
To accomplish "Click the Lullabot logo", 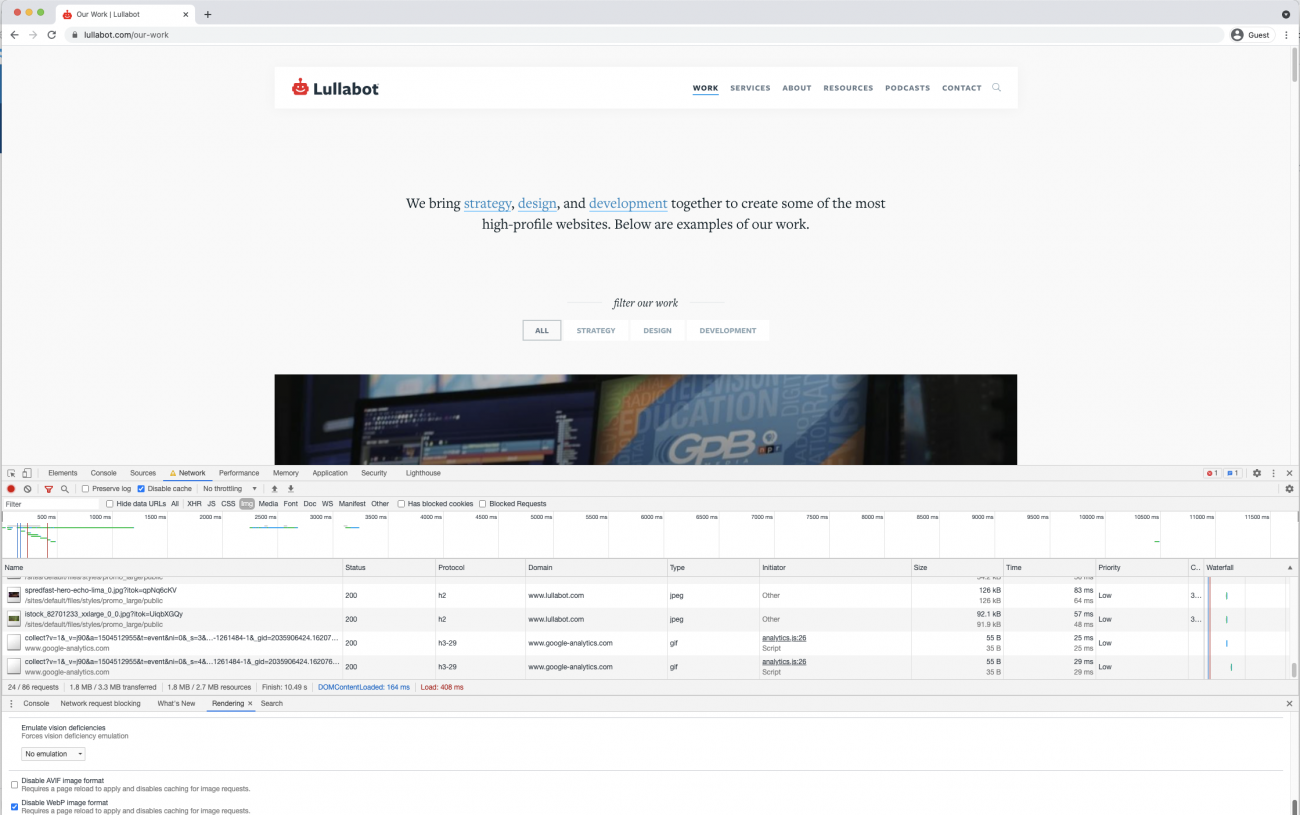I will click(335, 88).
